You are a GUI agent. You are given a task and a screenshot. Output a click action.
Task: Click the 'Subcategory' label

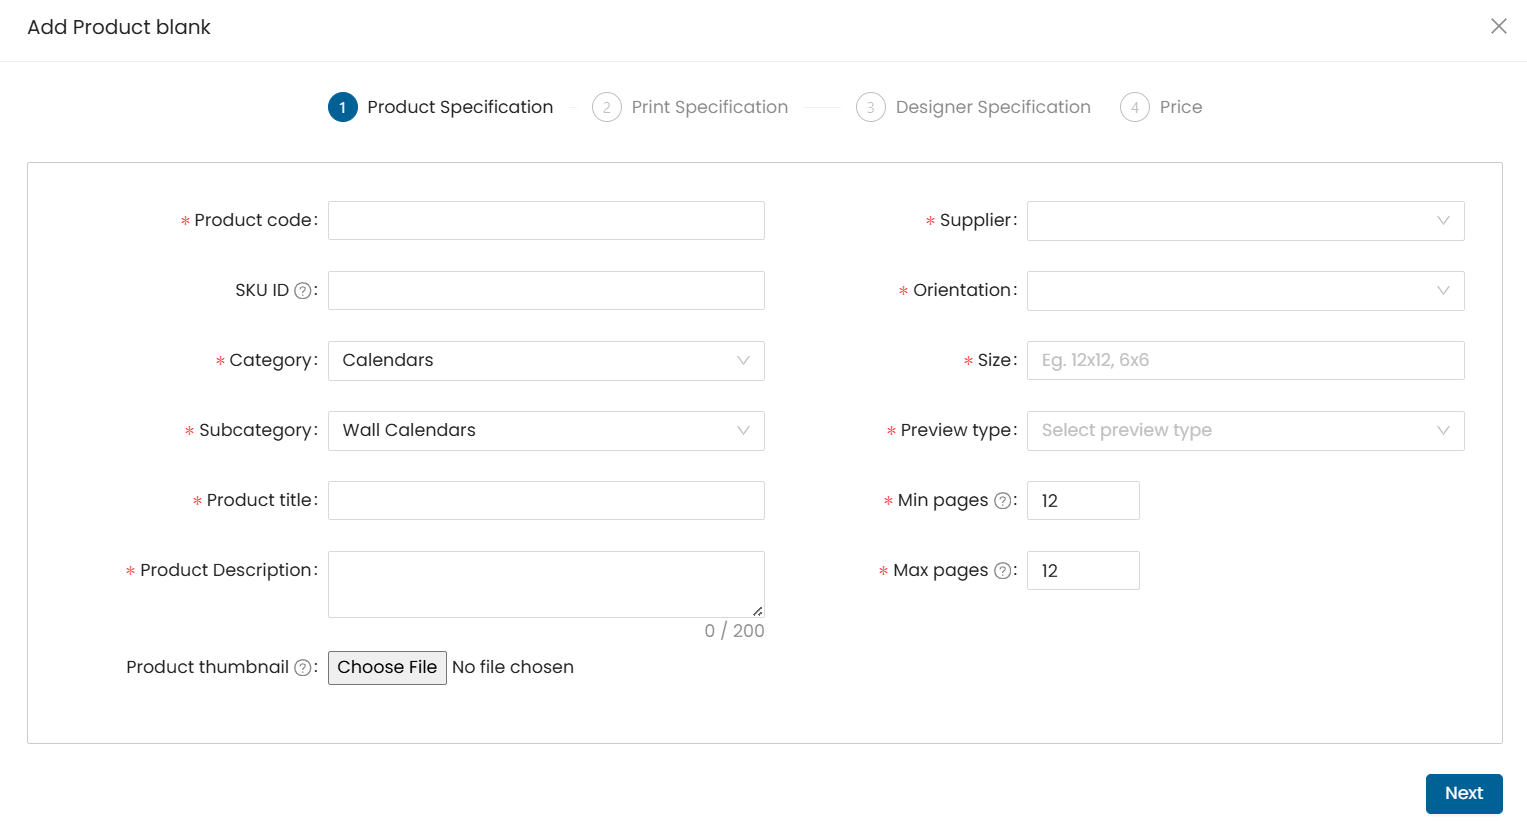(x=256, y=430)
